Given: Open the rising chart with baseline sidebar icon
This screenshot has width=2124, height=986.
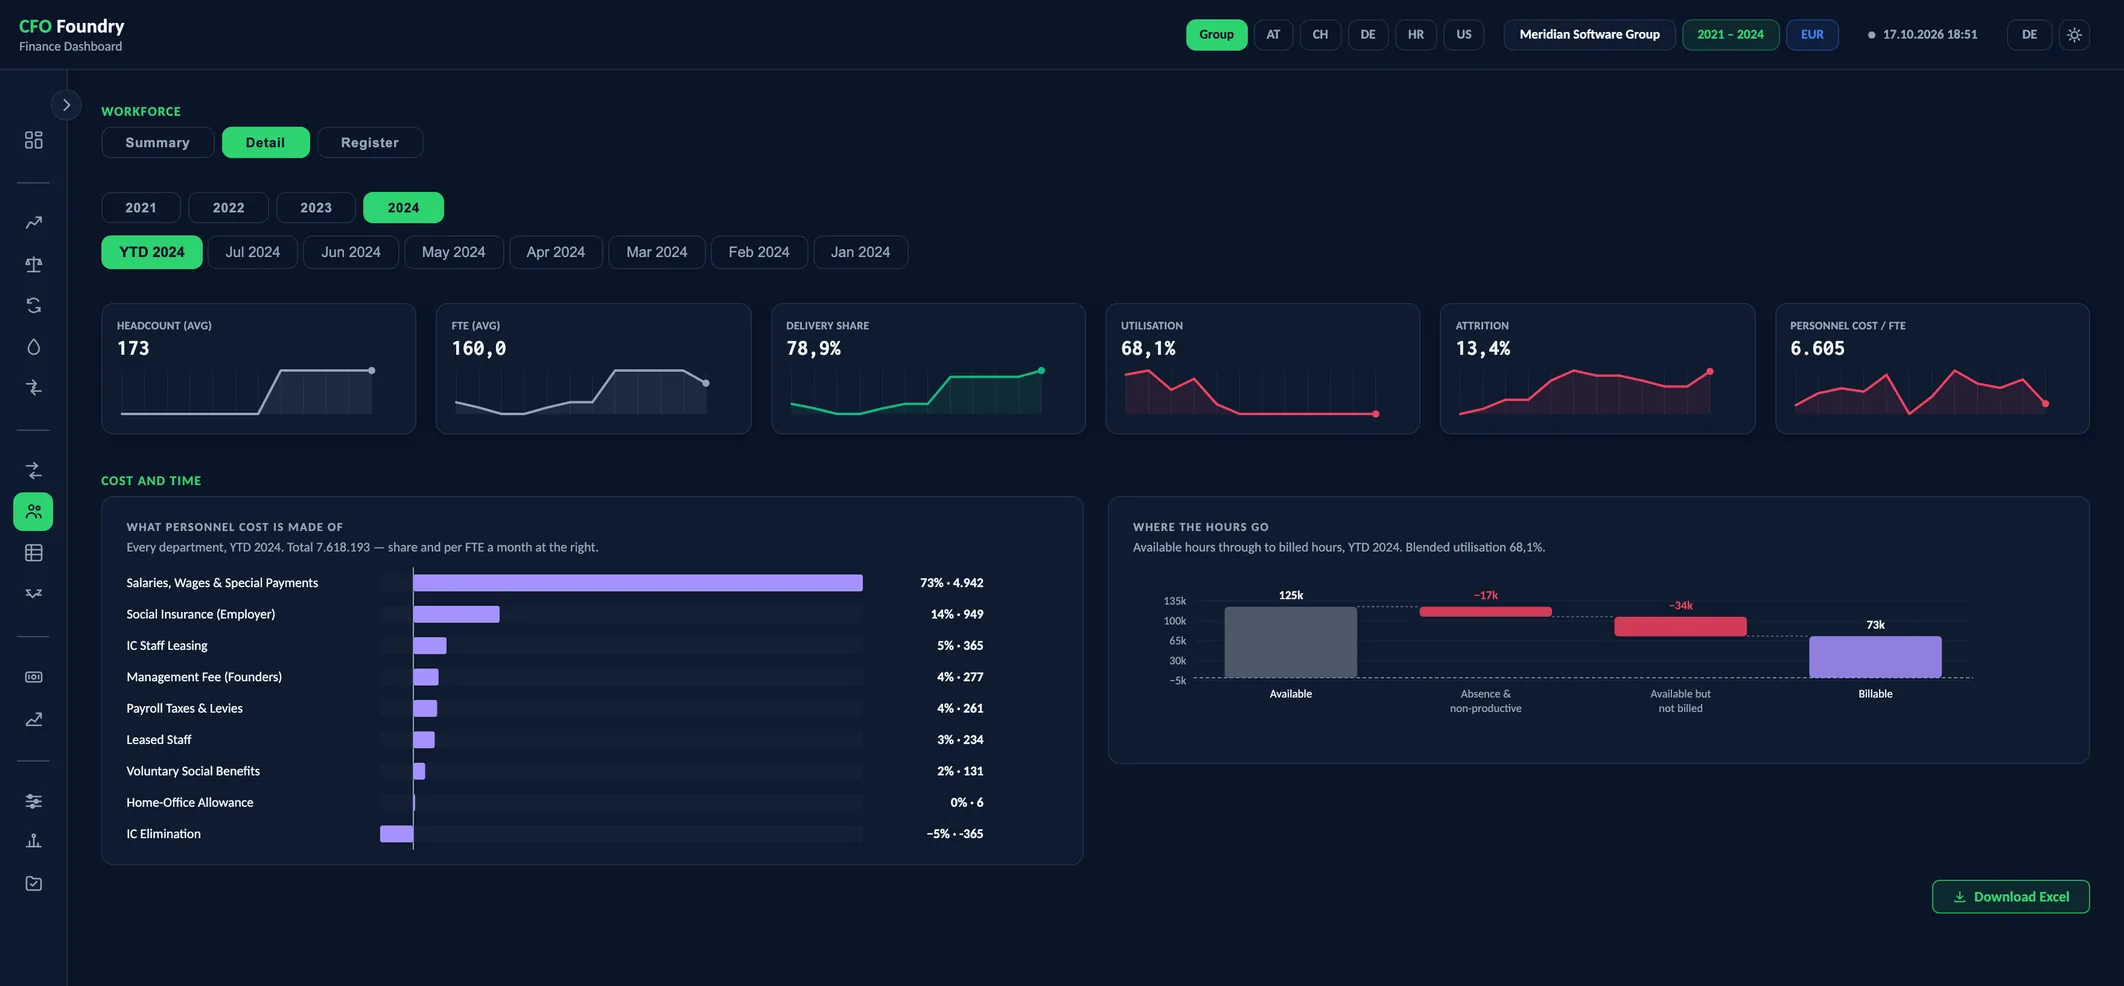Looking at the screenshot, I should point(33,719).
